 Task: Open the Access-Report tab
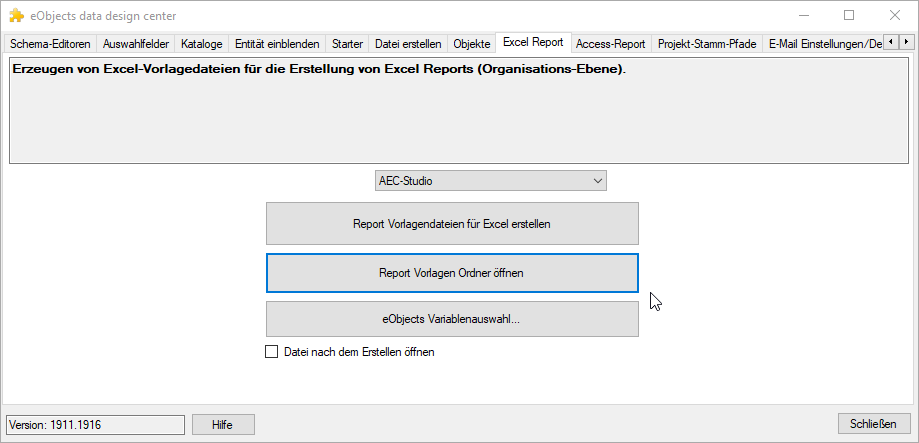point(611,44)
